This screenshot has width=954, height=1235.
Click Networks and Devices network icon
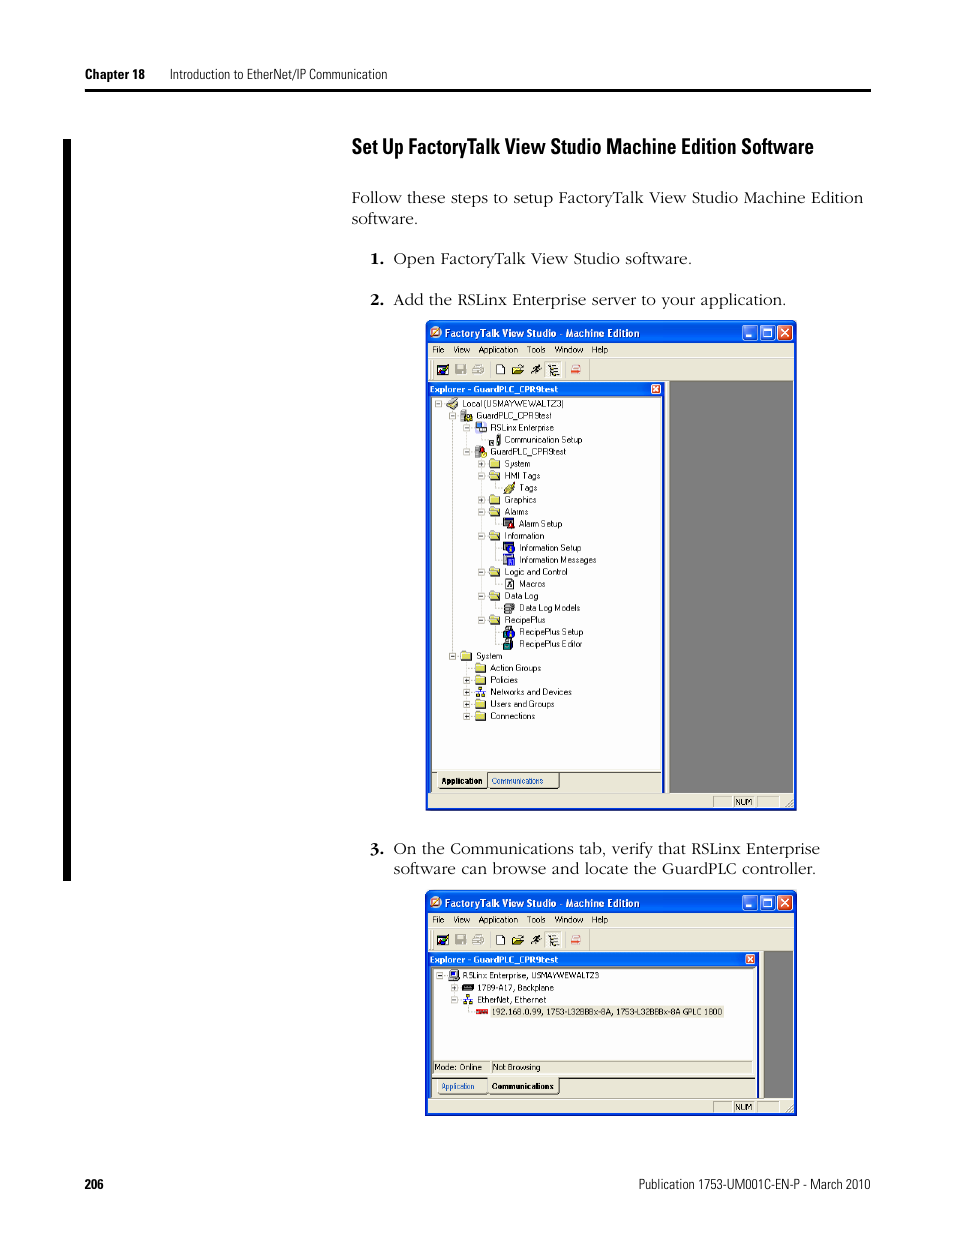click(480, 692)
